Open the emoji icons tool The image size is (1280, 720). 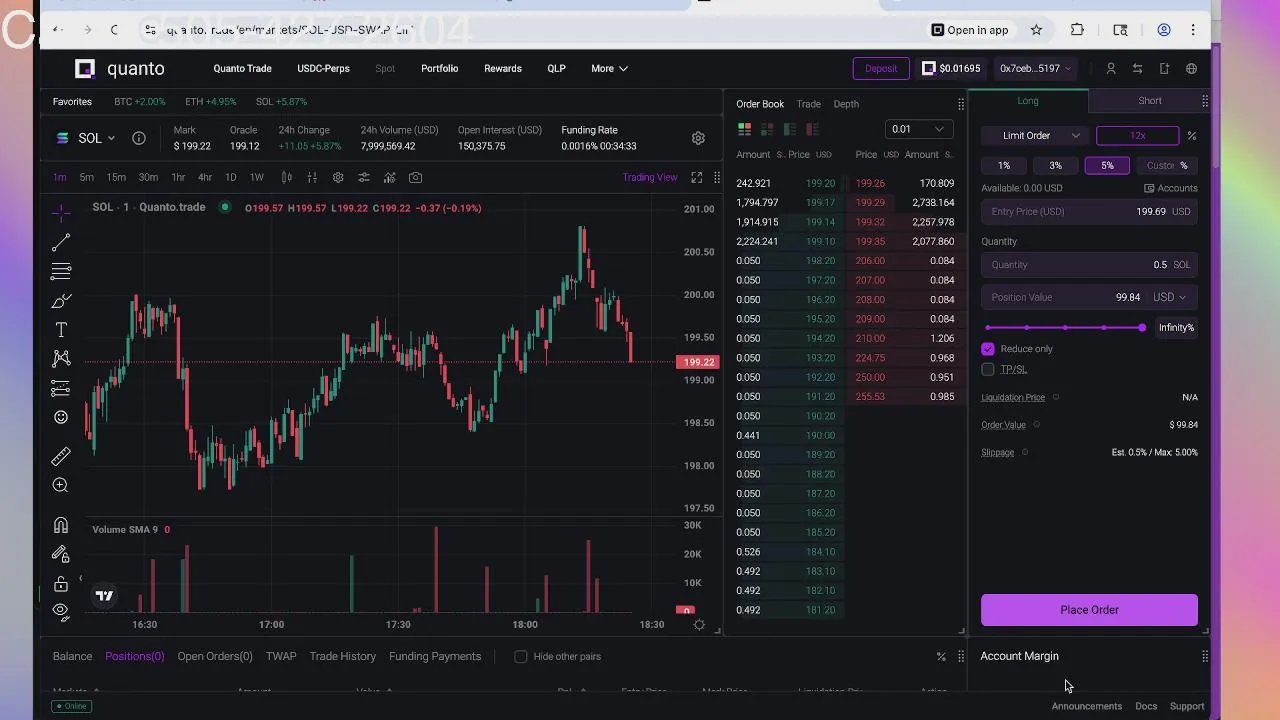tap(61, 417)
